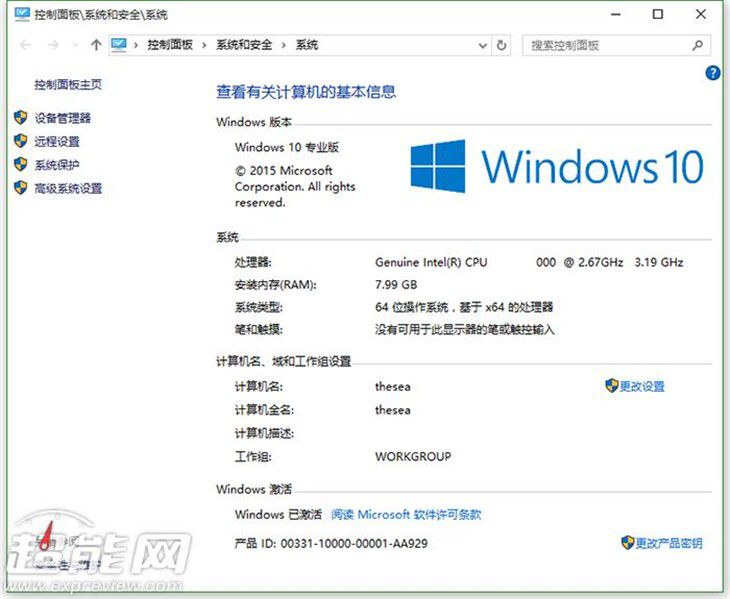Click the 更改设置 link
Image resolution: width=730 pixels, height=599 pixels.
(x=642, y=386)
